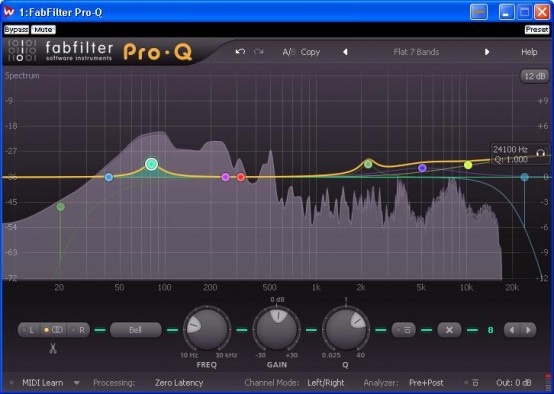Select the R channel for the band
The height and width of the screenshot is (394, 554).
pyautogui.click(x=79, y=330)
